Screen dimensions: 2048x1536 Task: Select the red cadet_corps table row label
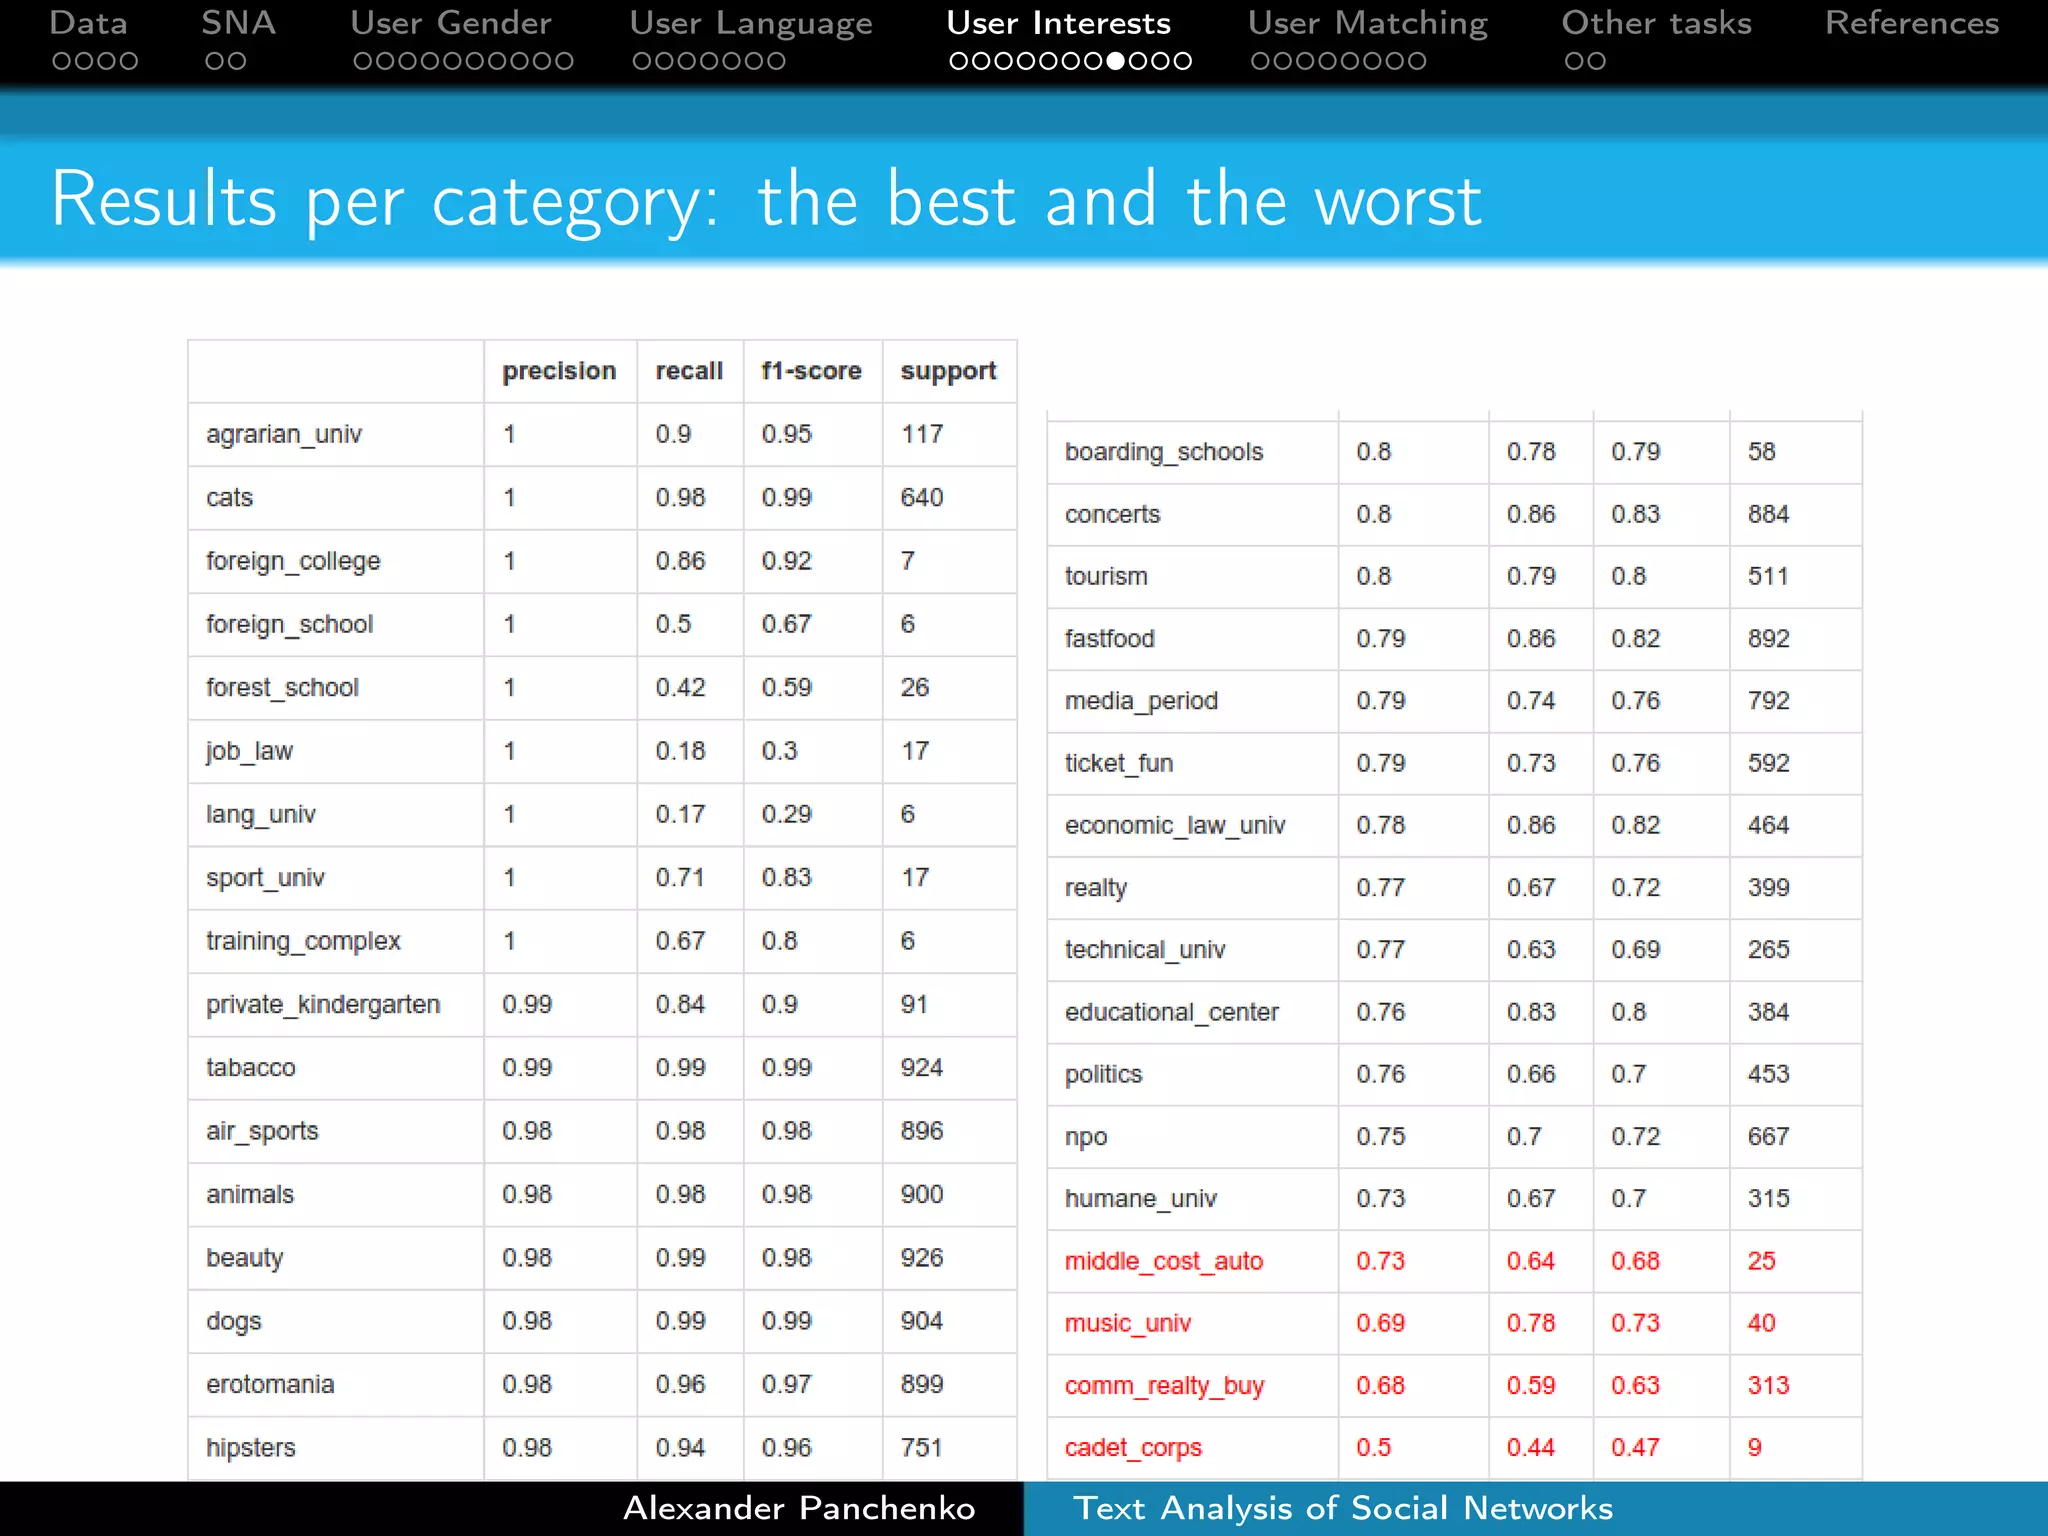pyautogui.click(x=1132, y=1447)
